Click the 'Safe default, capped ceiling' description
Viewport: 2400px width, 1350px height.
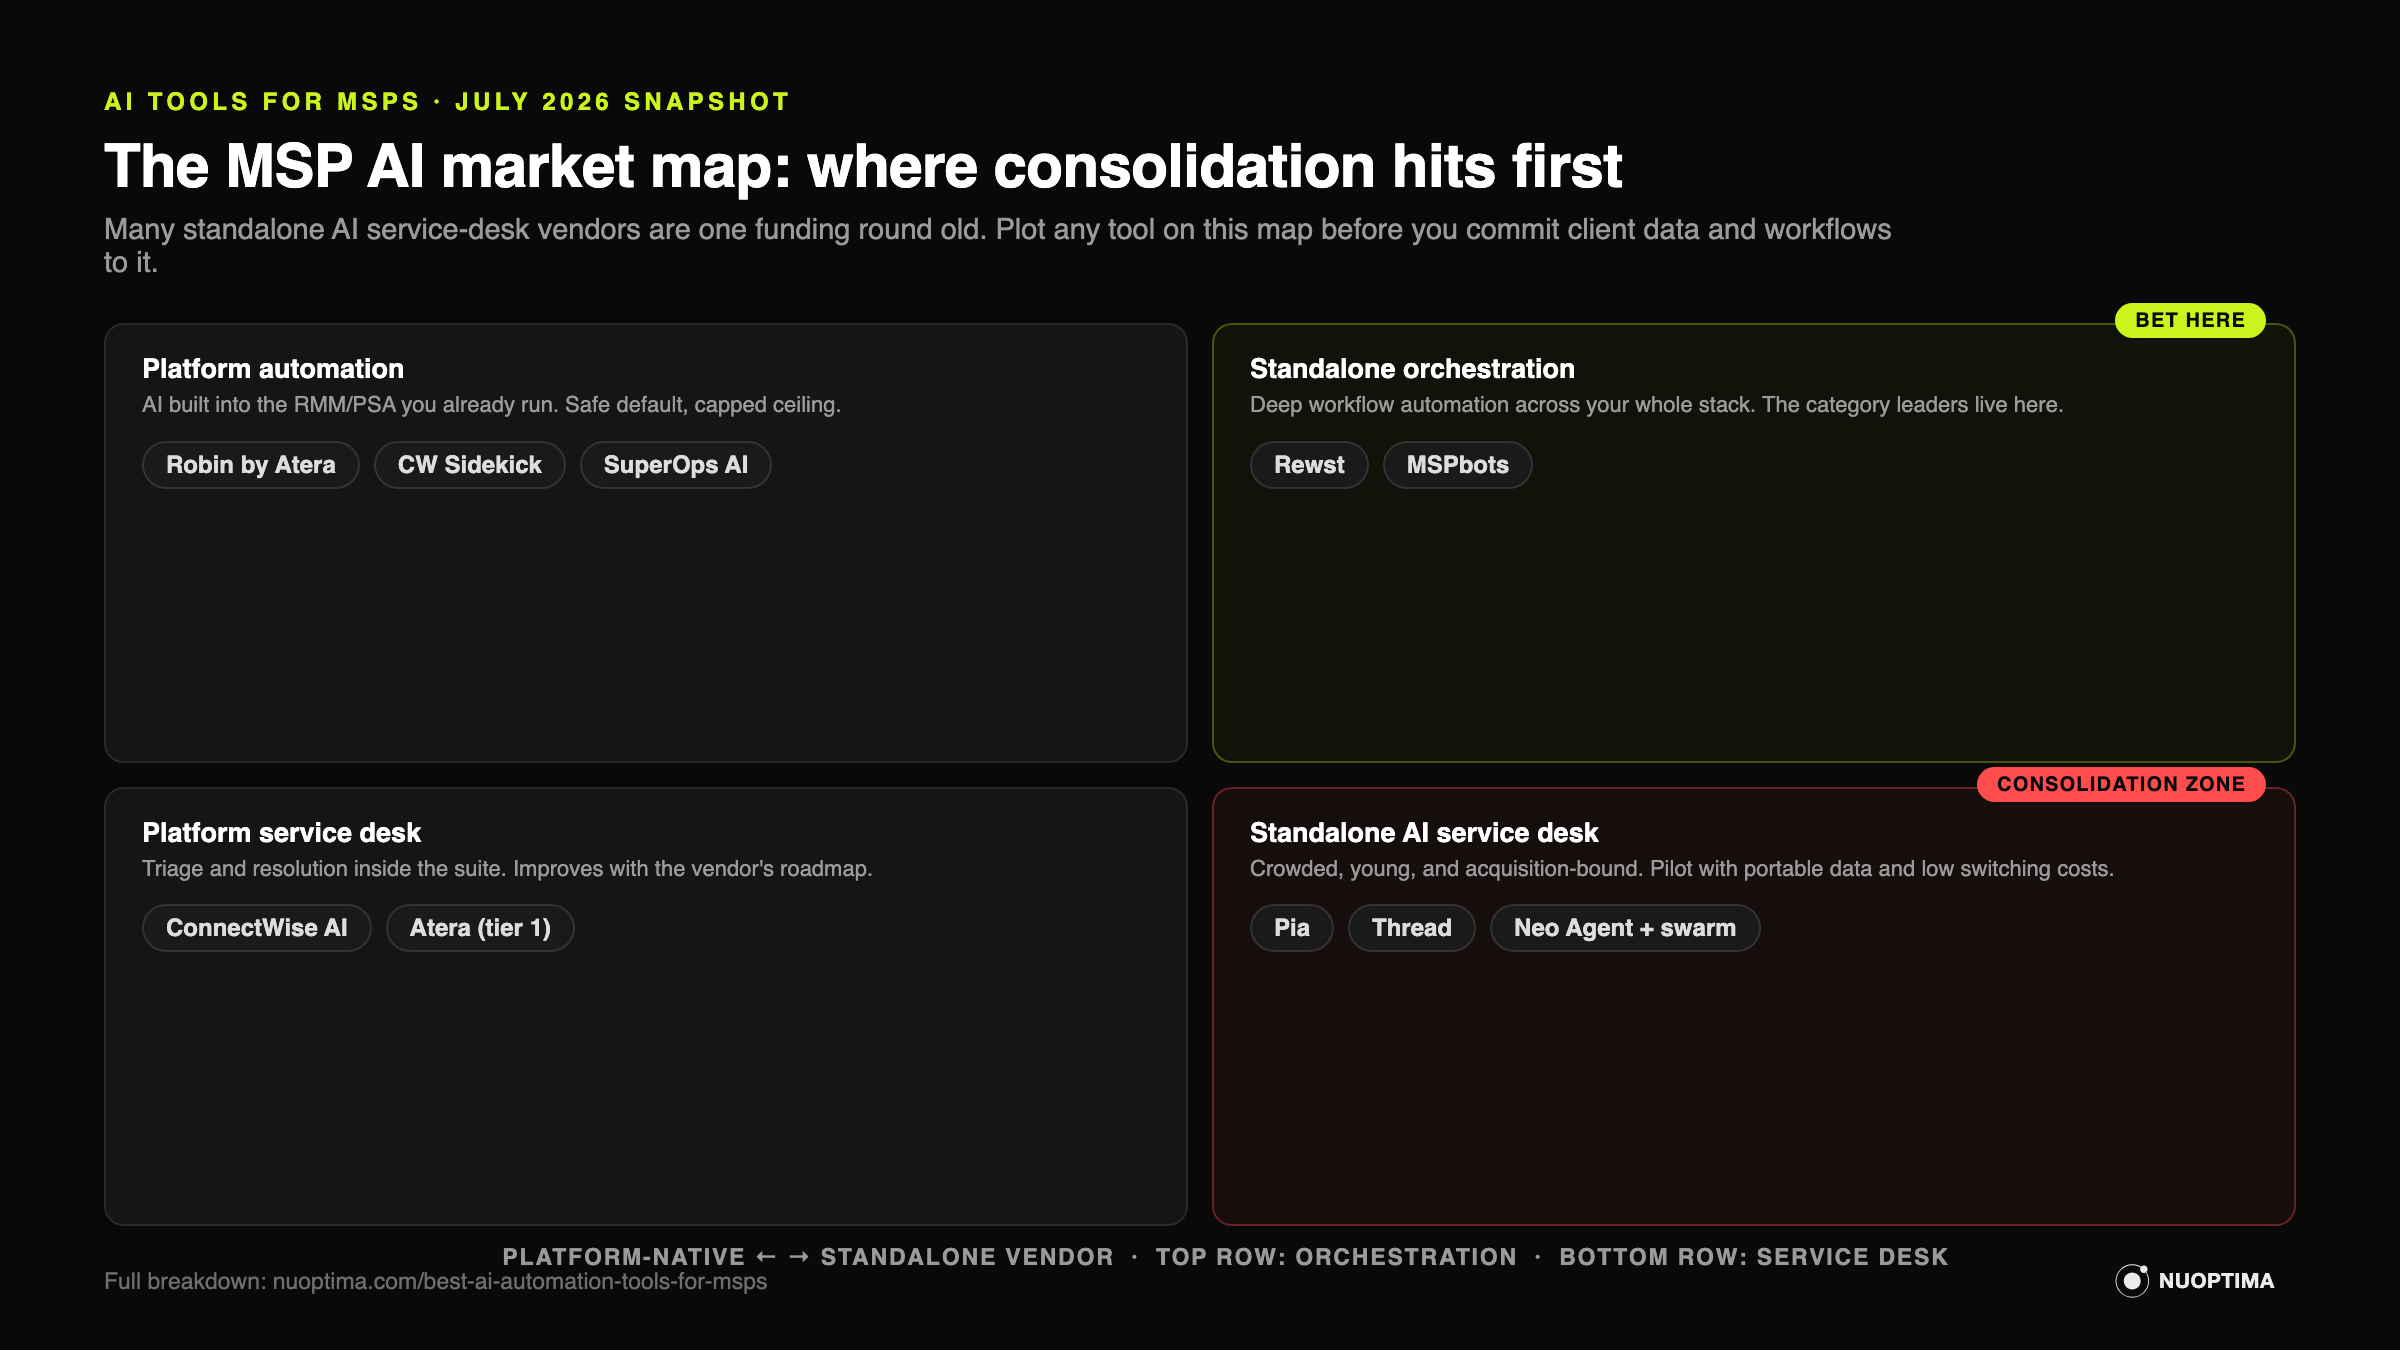pyautogui.click(x=491, y=405)
